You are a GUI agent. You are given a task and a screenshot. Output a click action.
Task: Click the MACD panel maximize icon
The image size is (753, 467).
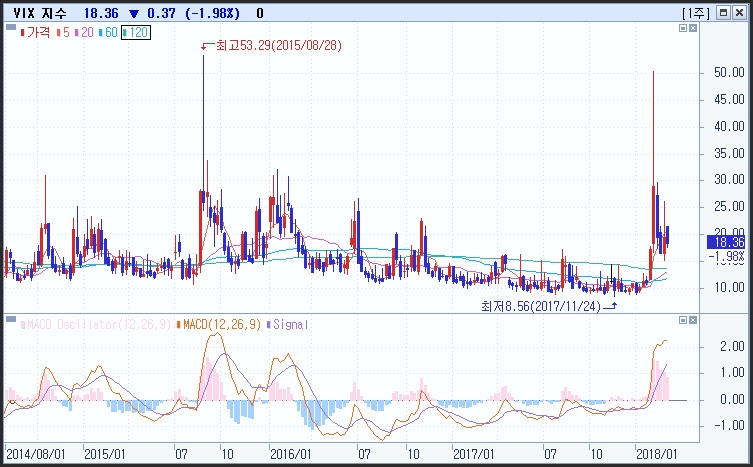683,320
